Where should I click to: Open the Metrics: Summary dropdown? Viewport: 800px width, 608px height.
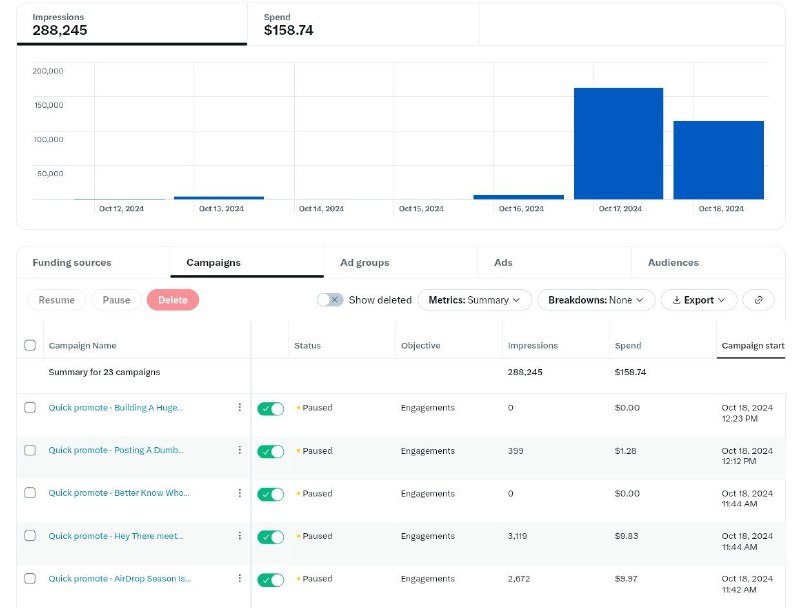pyautogui.click(x=474, y=300)
